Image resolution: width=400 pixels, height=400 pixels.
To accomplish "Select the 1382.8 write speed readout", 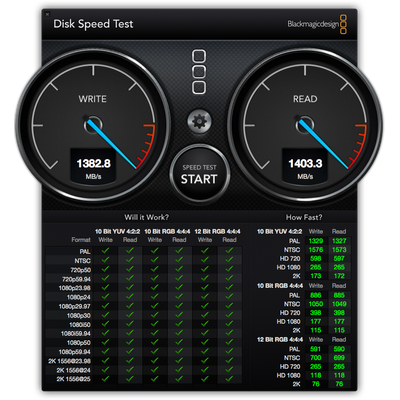I will (x=93, y=163).
